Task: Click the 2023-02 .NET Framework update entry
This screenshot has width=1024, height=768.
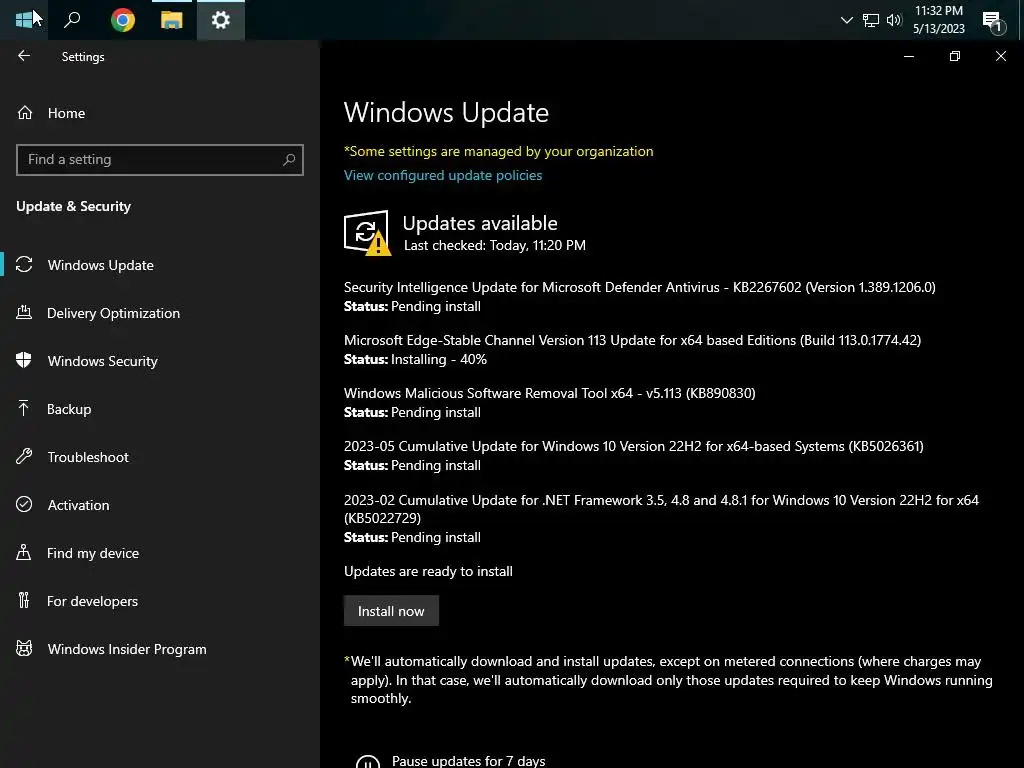Action: [x=661, y=519]
